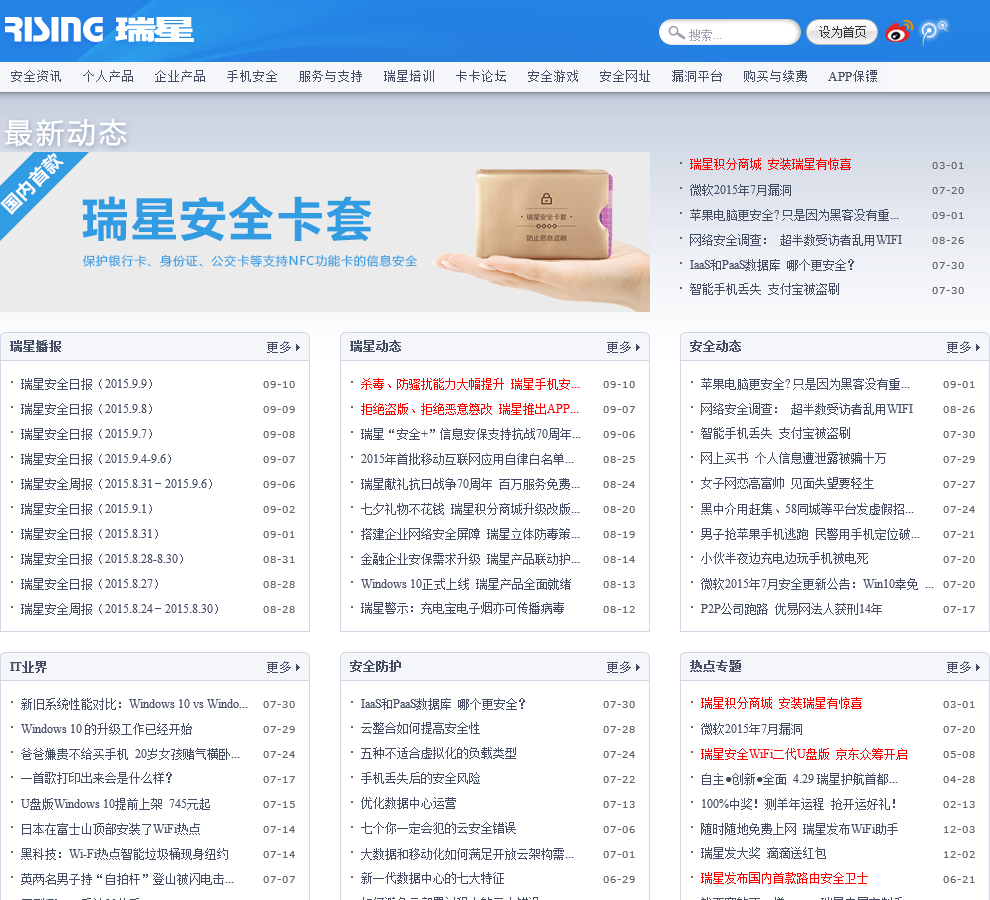
Task: Open 日本在富士山顶部安装了WiFi热点
Action: [x=110, y=829]
